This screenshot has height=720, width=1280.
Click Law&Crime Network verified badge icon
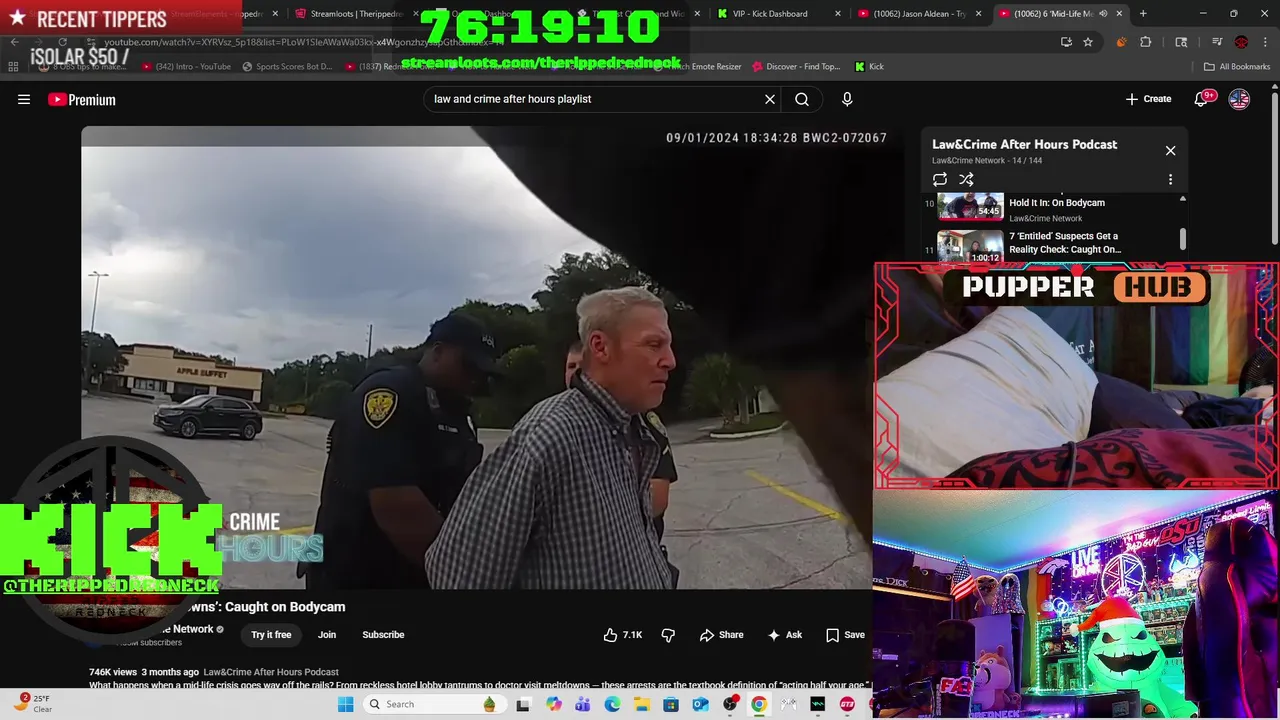[220, 630]
